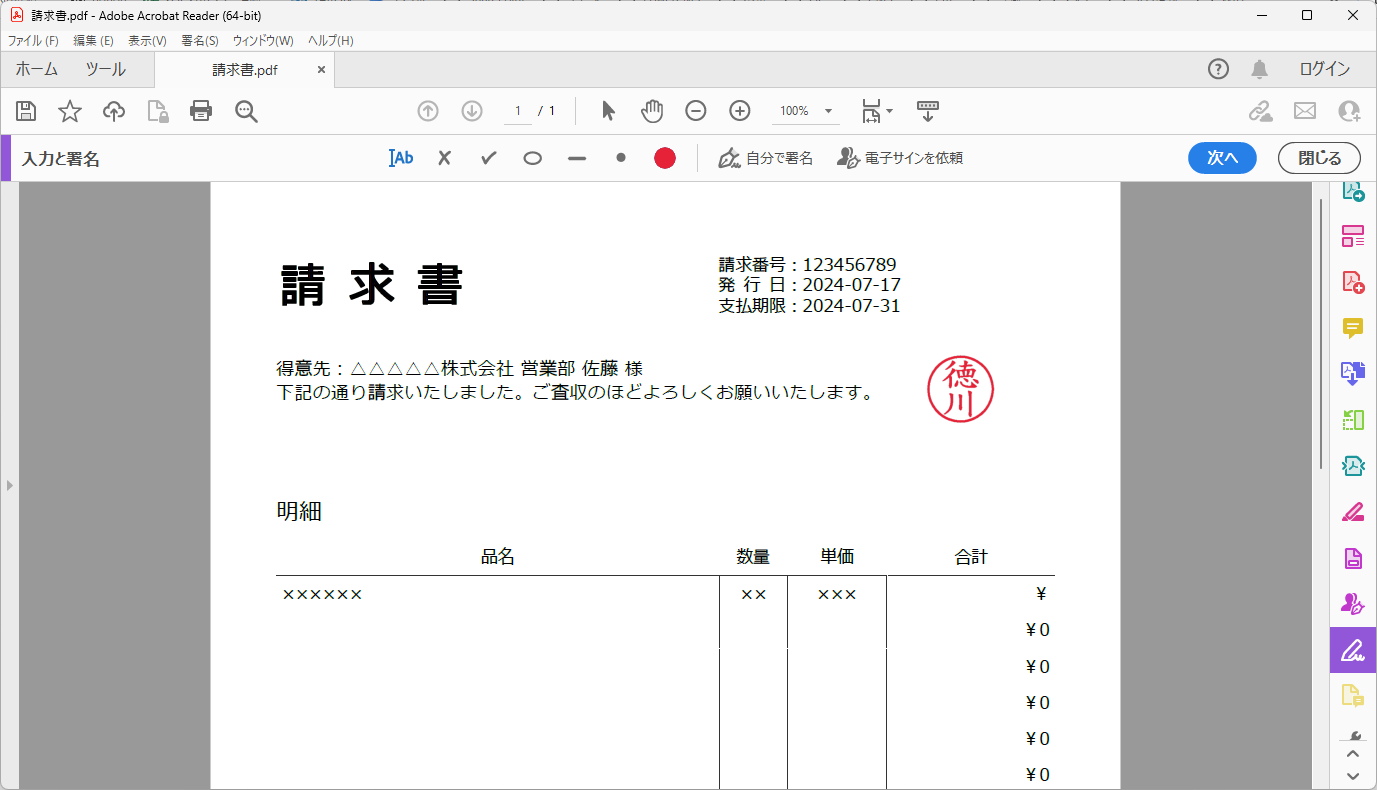Expand the left navigation pane
Image resolution: width=1377 pixels, height=790 pixels.
10,485
